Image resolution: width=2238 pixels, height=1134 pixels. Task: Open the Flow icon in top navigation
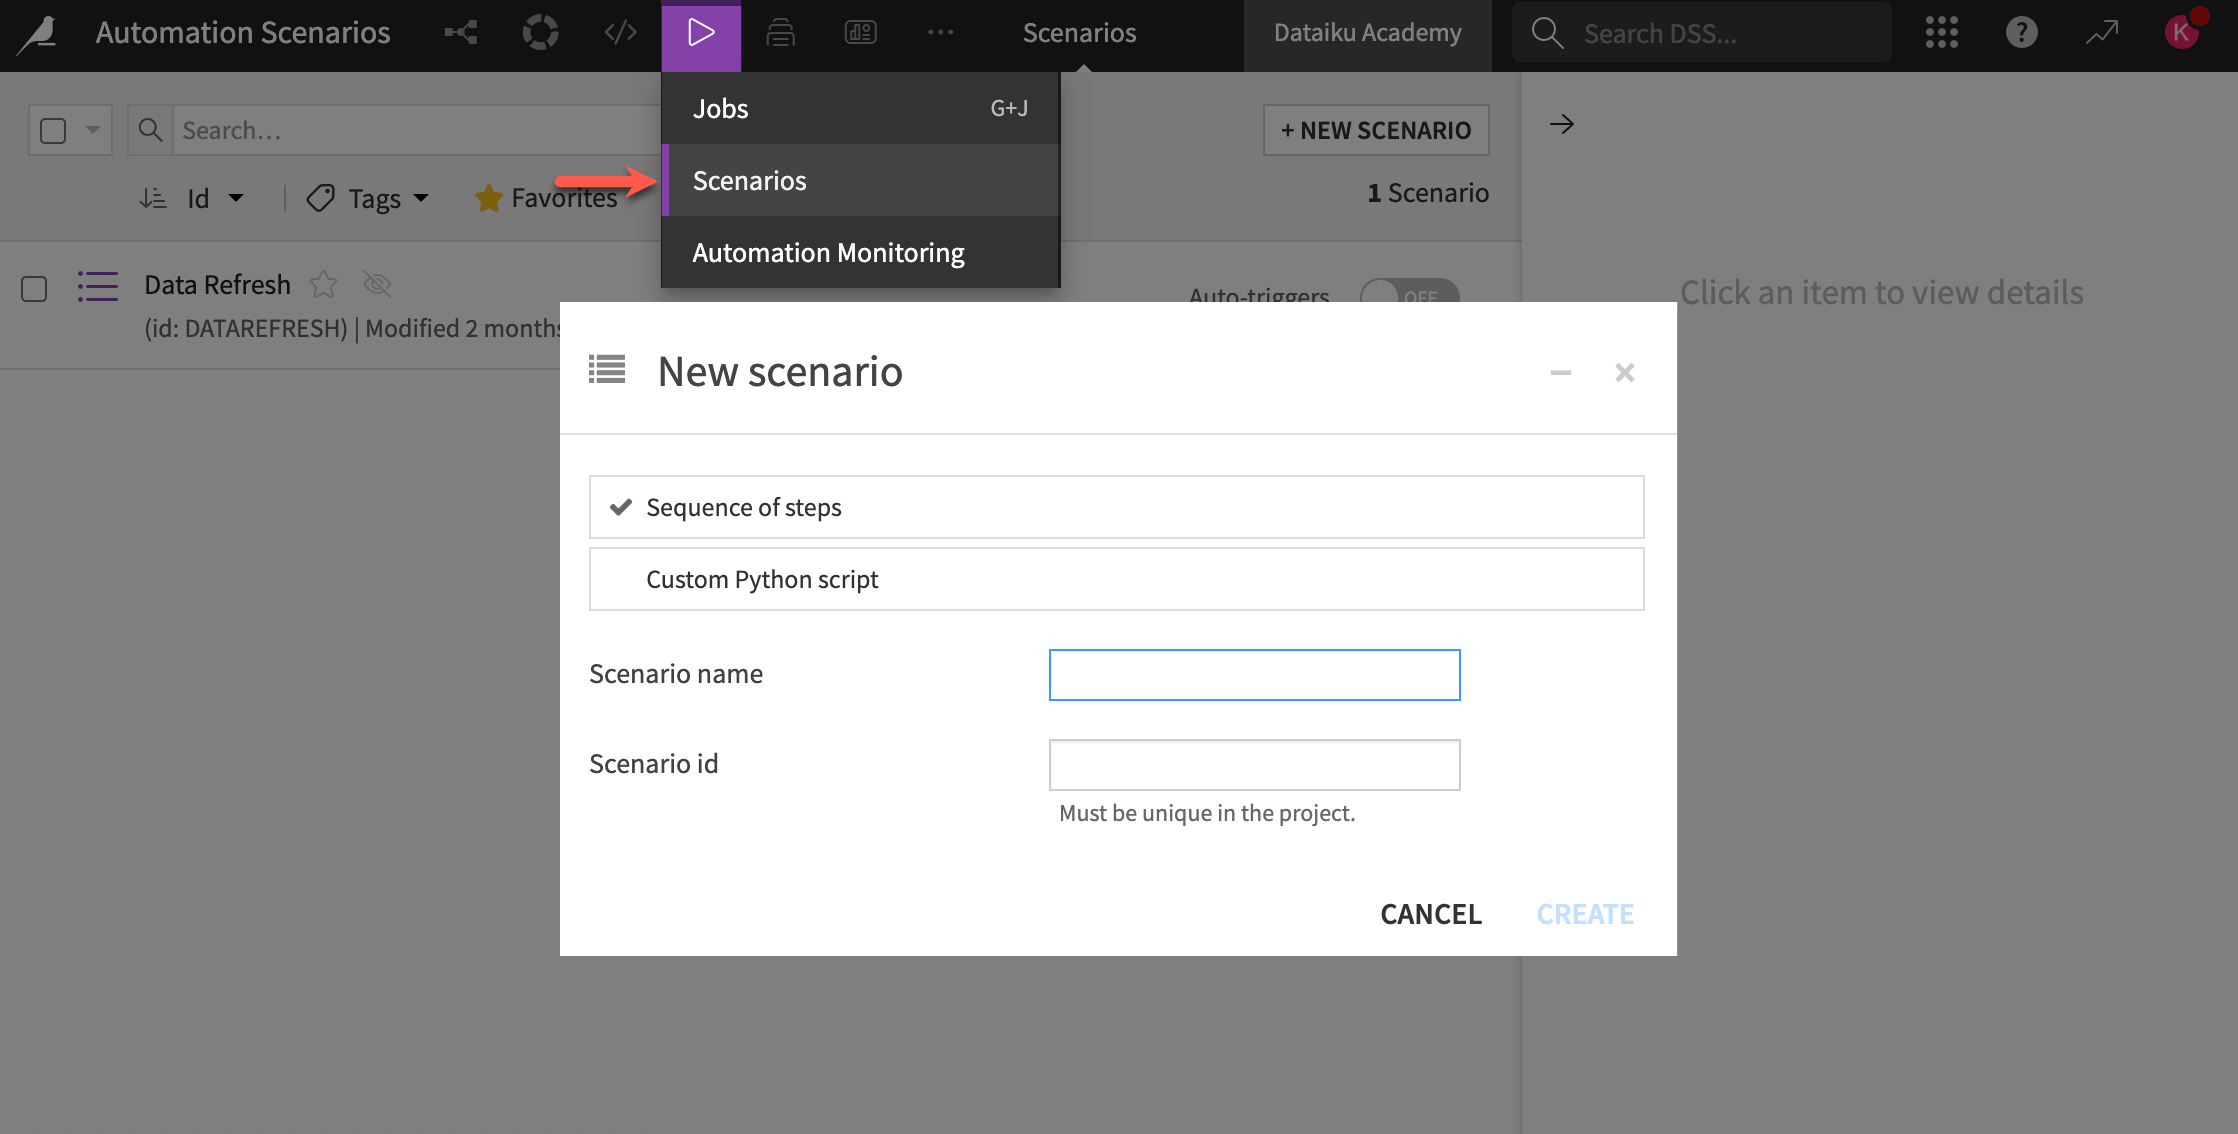coord(461,33)
